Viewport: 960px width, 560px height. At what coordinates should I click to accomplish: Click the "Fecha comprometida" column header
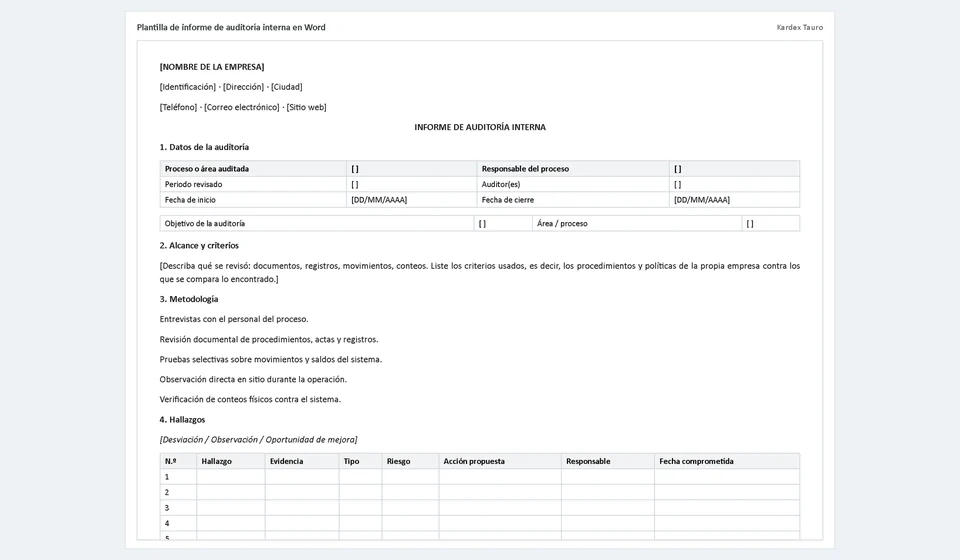[x=727, y=461]
